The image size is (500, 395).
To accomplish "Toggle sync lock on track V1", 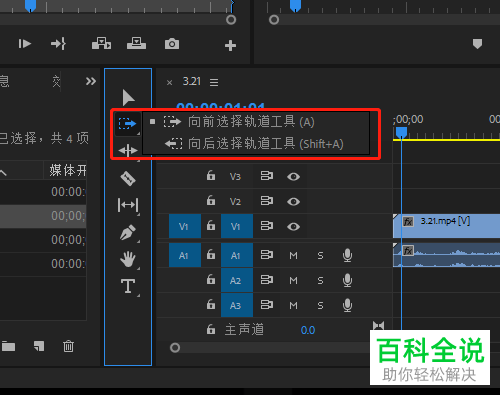I will coord(267,226).
